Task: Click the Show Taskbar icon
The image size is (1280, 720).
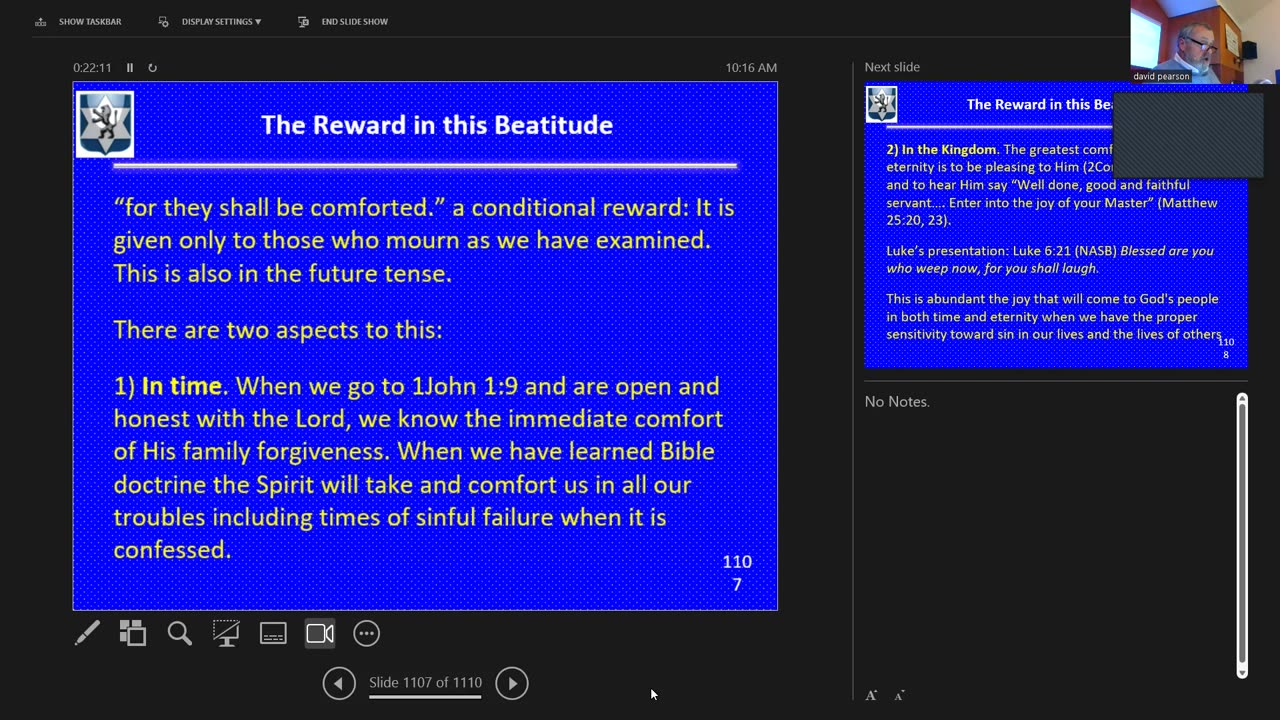Action: [40, 21]
